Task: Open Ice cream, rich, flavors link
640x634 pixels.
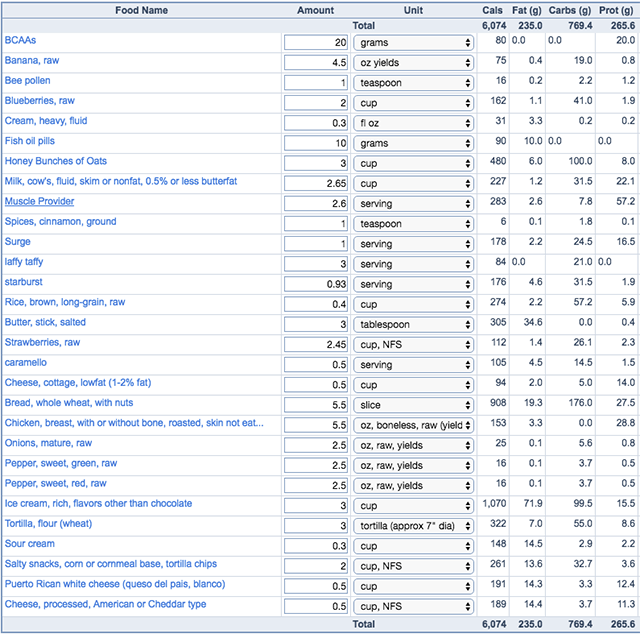Action: point(98,503)
